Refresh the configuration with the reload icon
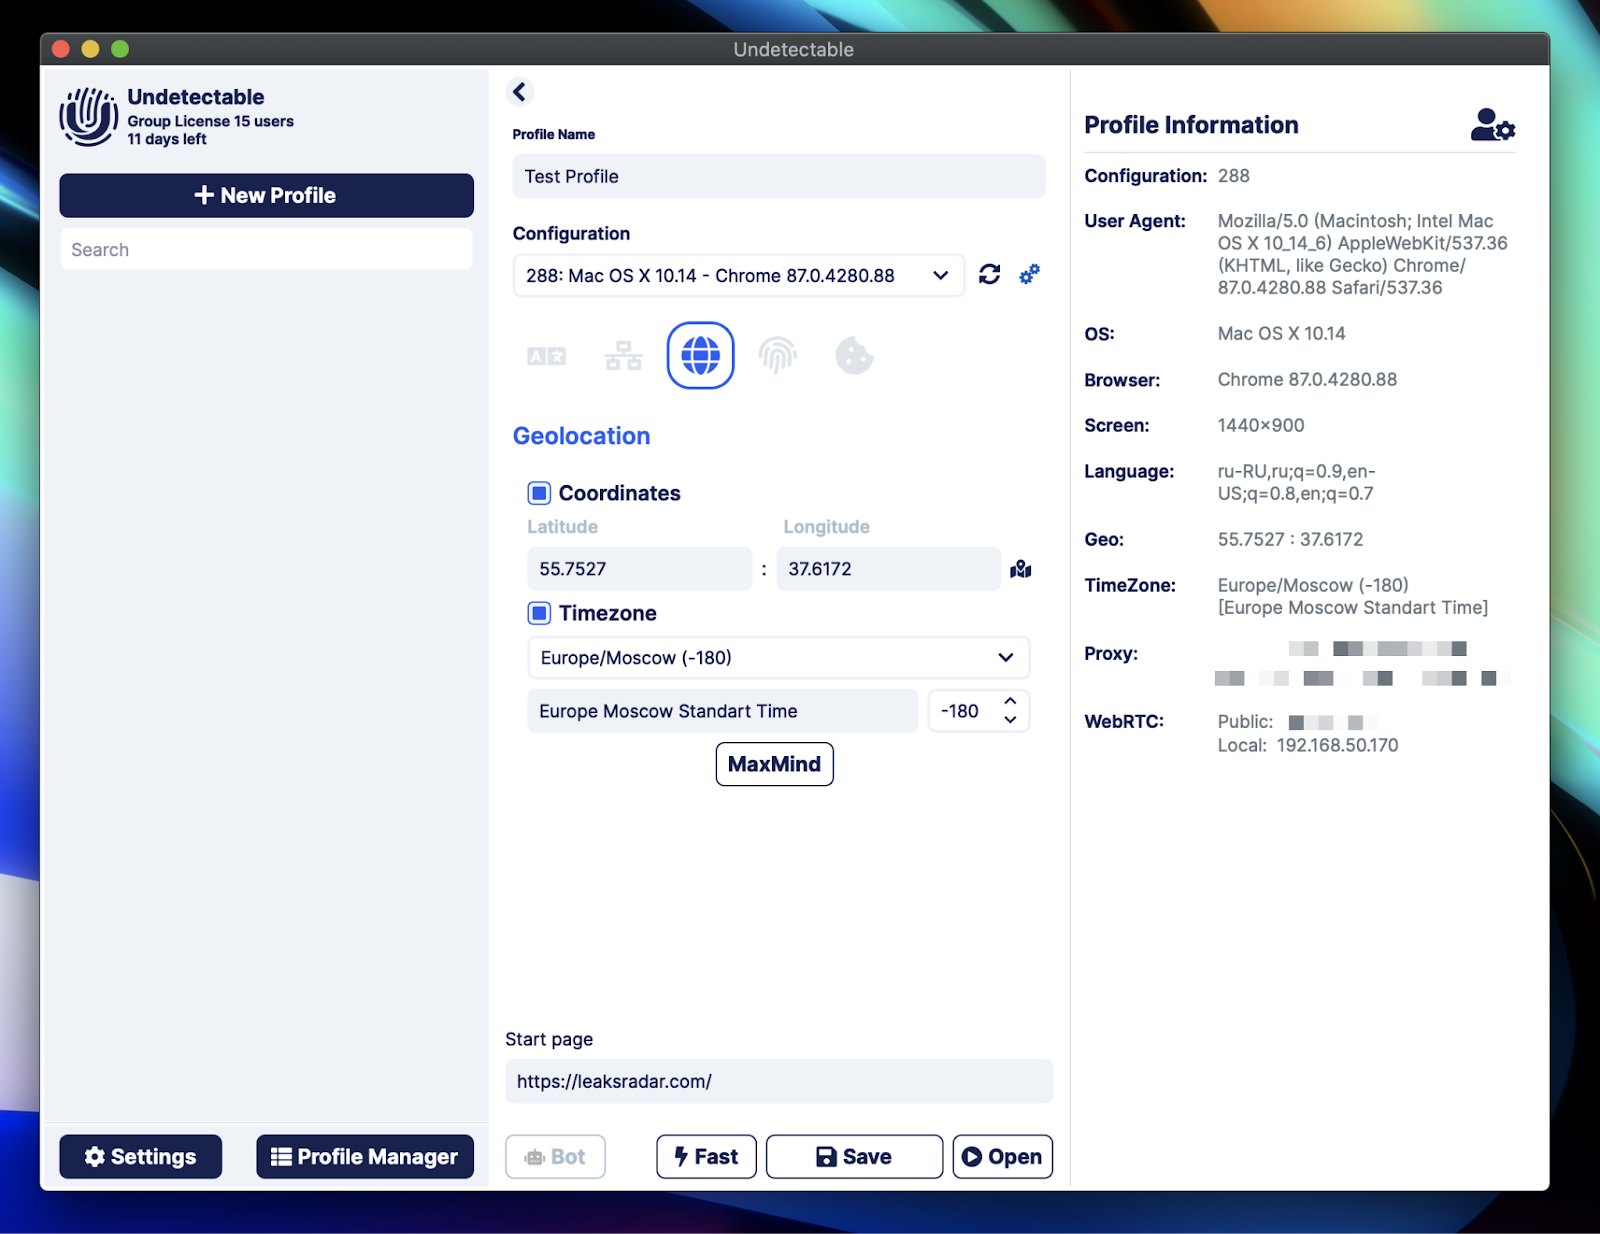Image resolution: width=1600 pixels, height=1234 pixels. point(989,274)
